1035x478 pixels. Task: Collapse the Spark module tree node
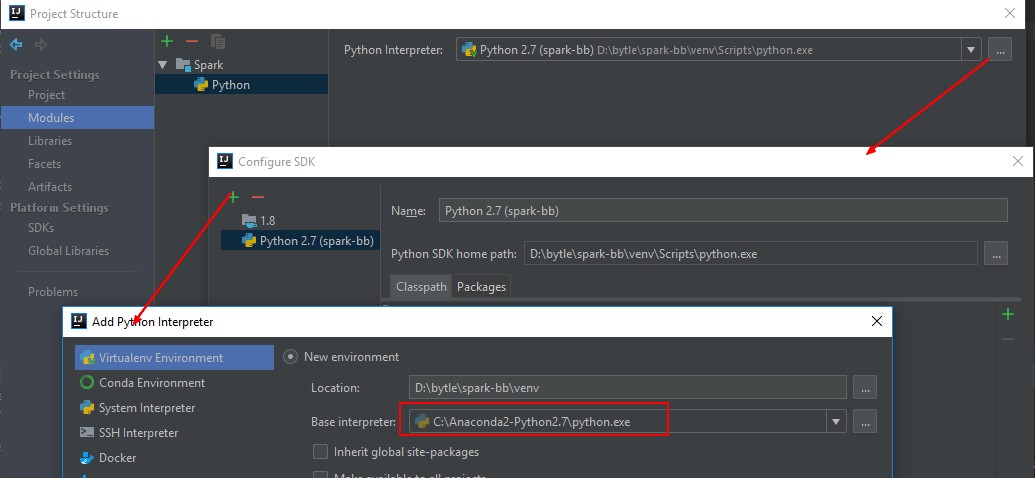pyautogui.click(x=164, y=65)
